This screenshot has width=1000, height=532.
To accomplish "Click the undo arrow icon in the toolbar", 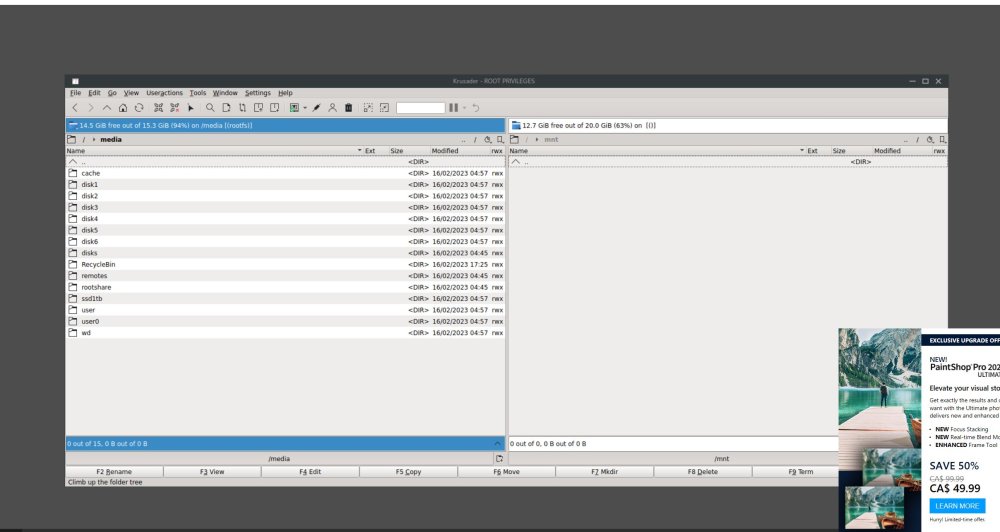I will (x=476, y=108).
